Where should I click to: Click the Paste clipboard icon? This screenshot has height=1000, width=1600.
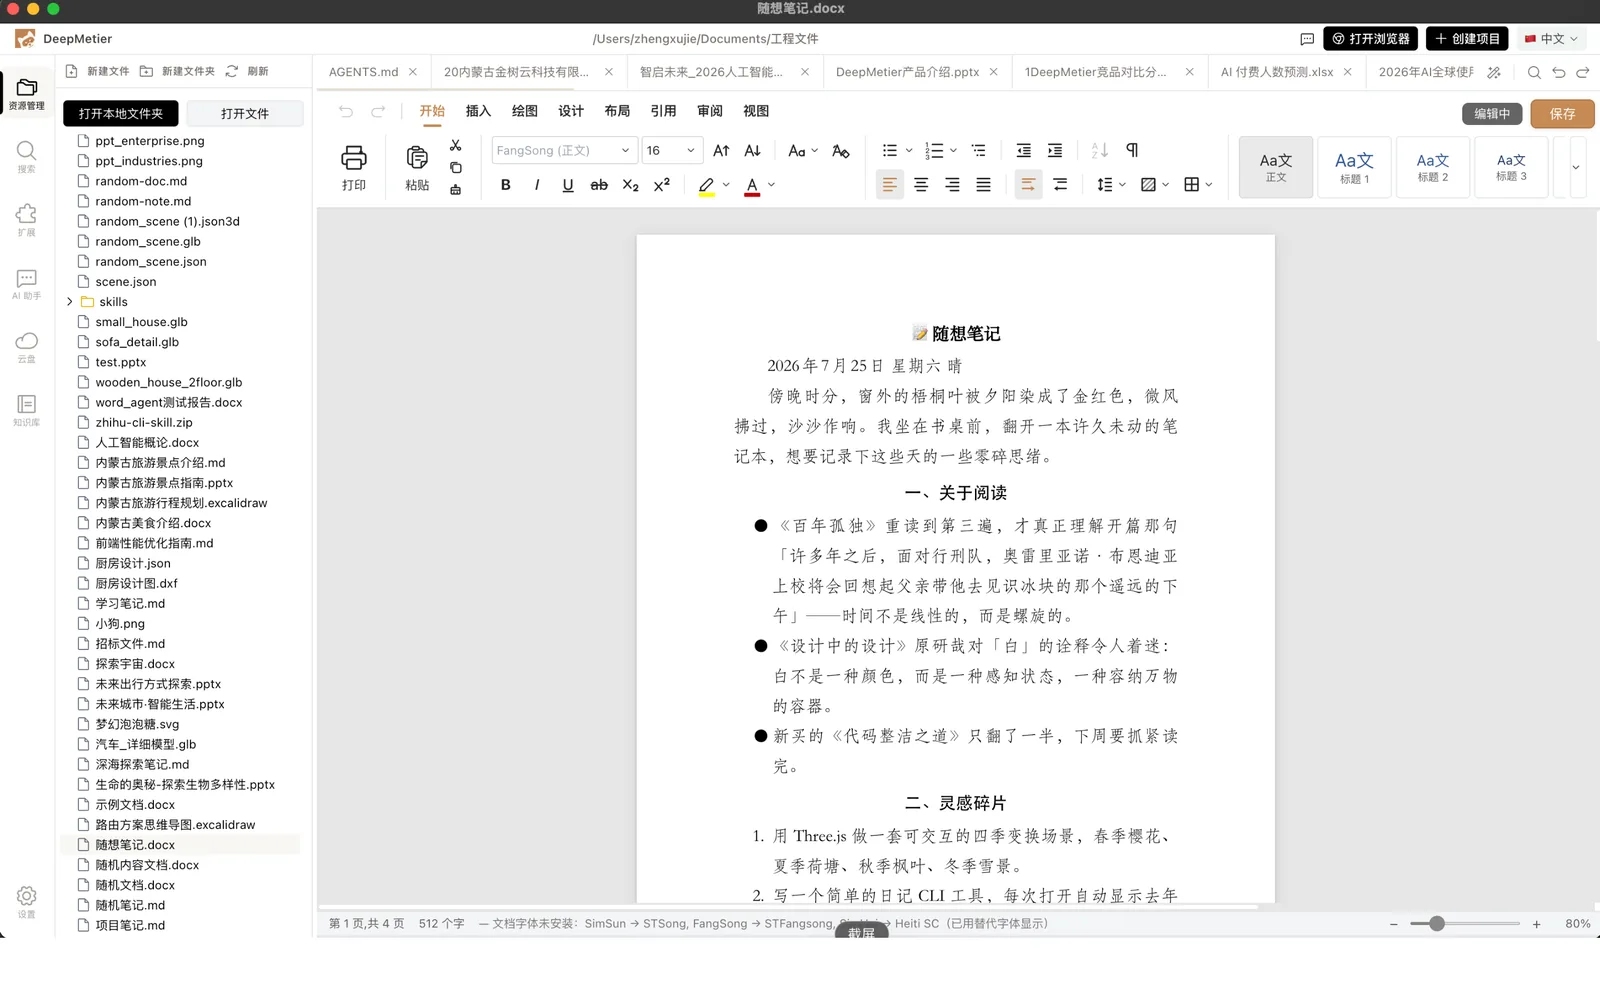tap(417, 158)
